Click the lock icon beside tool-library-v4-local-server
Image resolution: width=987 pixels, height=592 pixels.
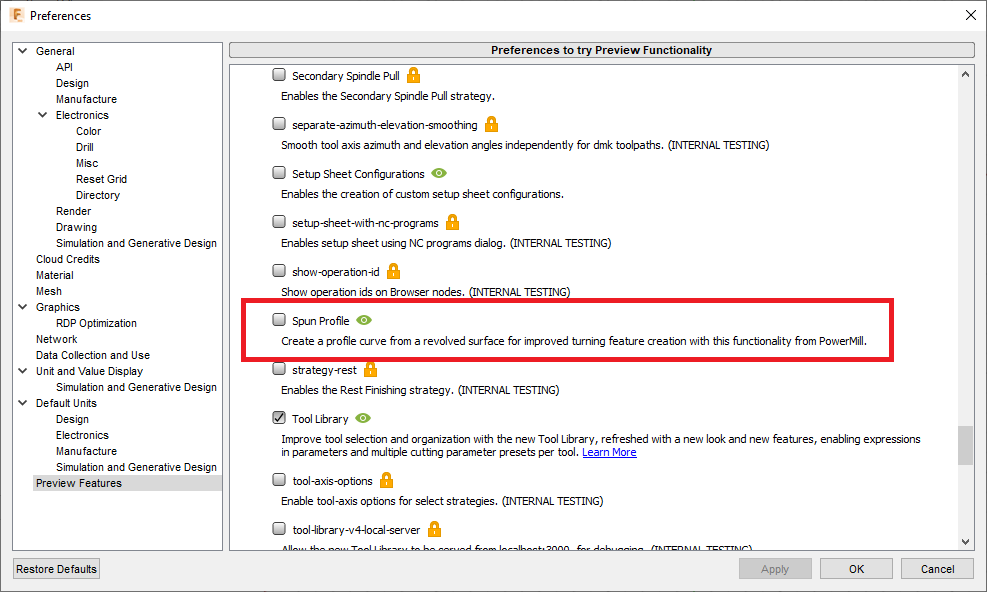tap(434, 529)
